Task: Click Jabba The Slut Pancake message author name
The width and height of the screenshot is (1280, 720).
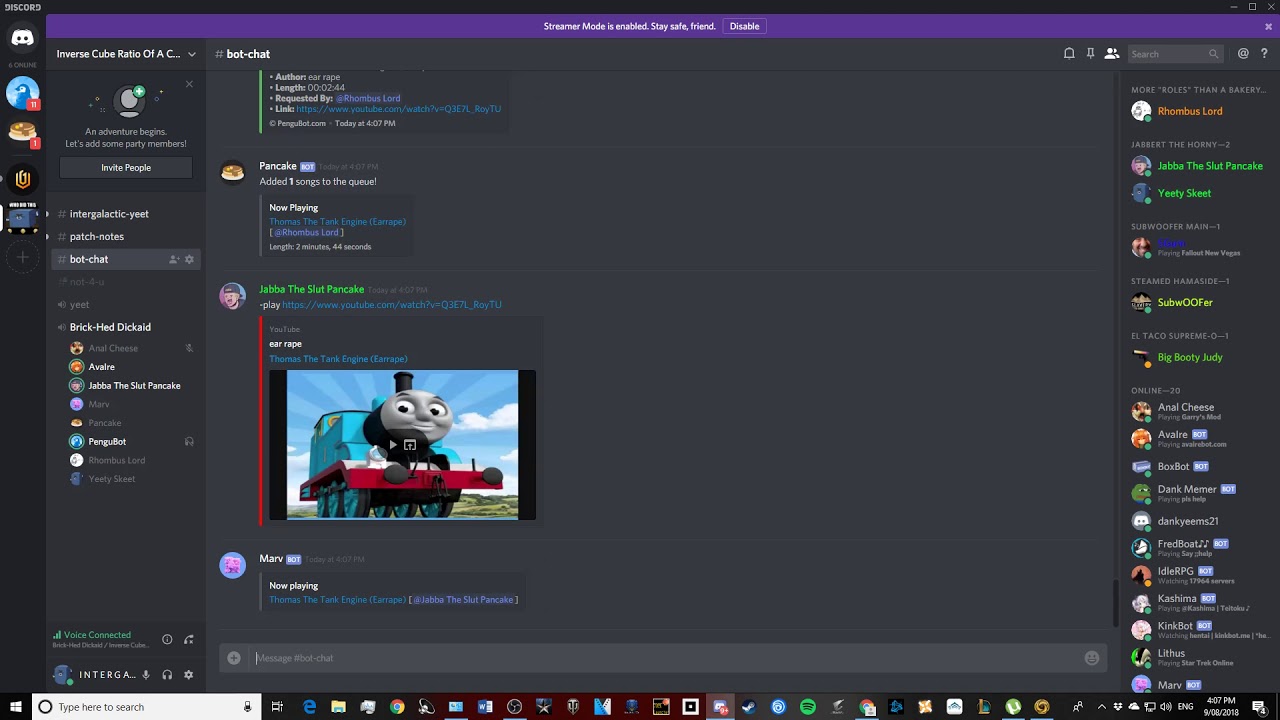Action: click(312, 289)
